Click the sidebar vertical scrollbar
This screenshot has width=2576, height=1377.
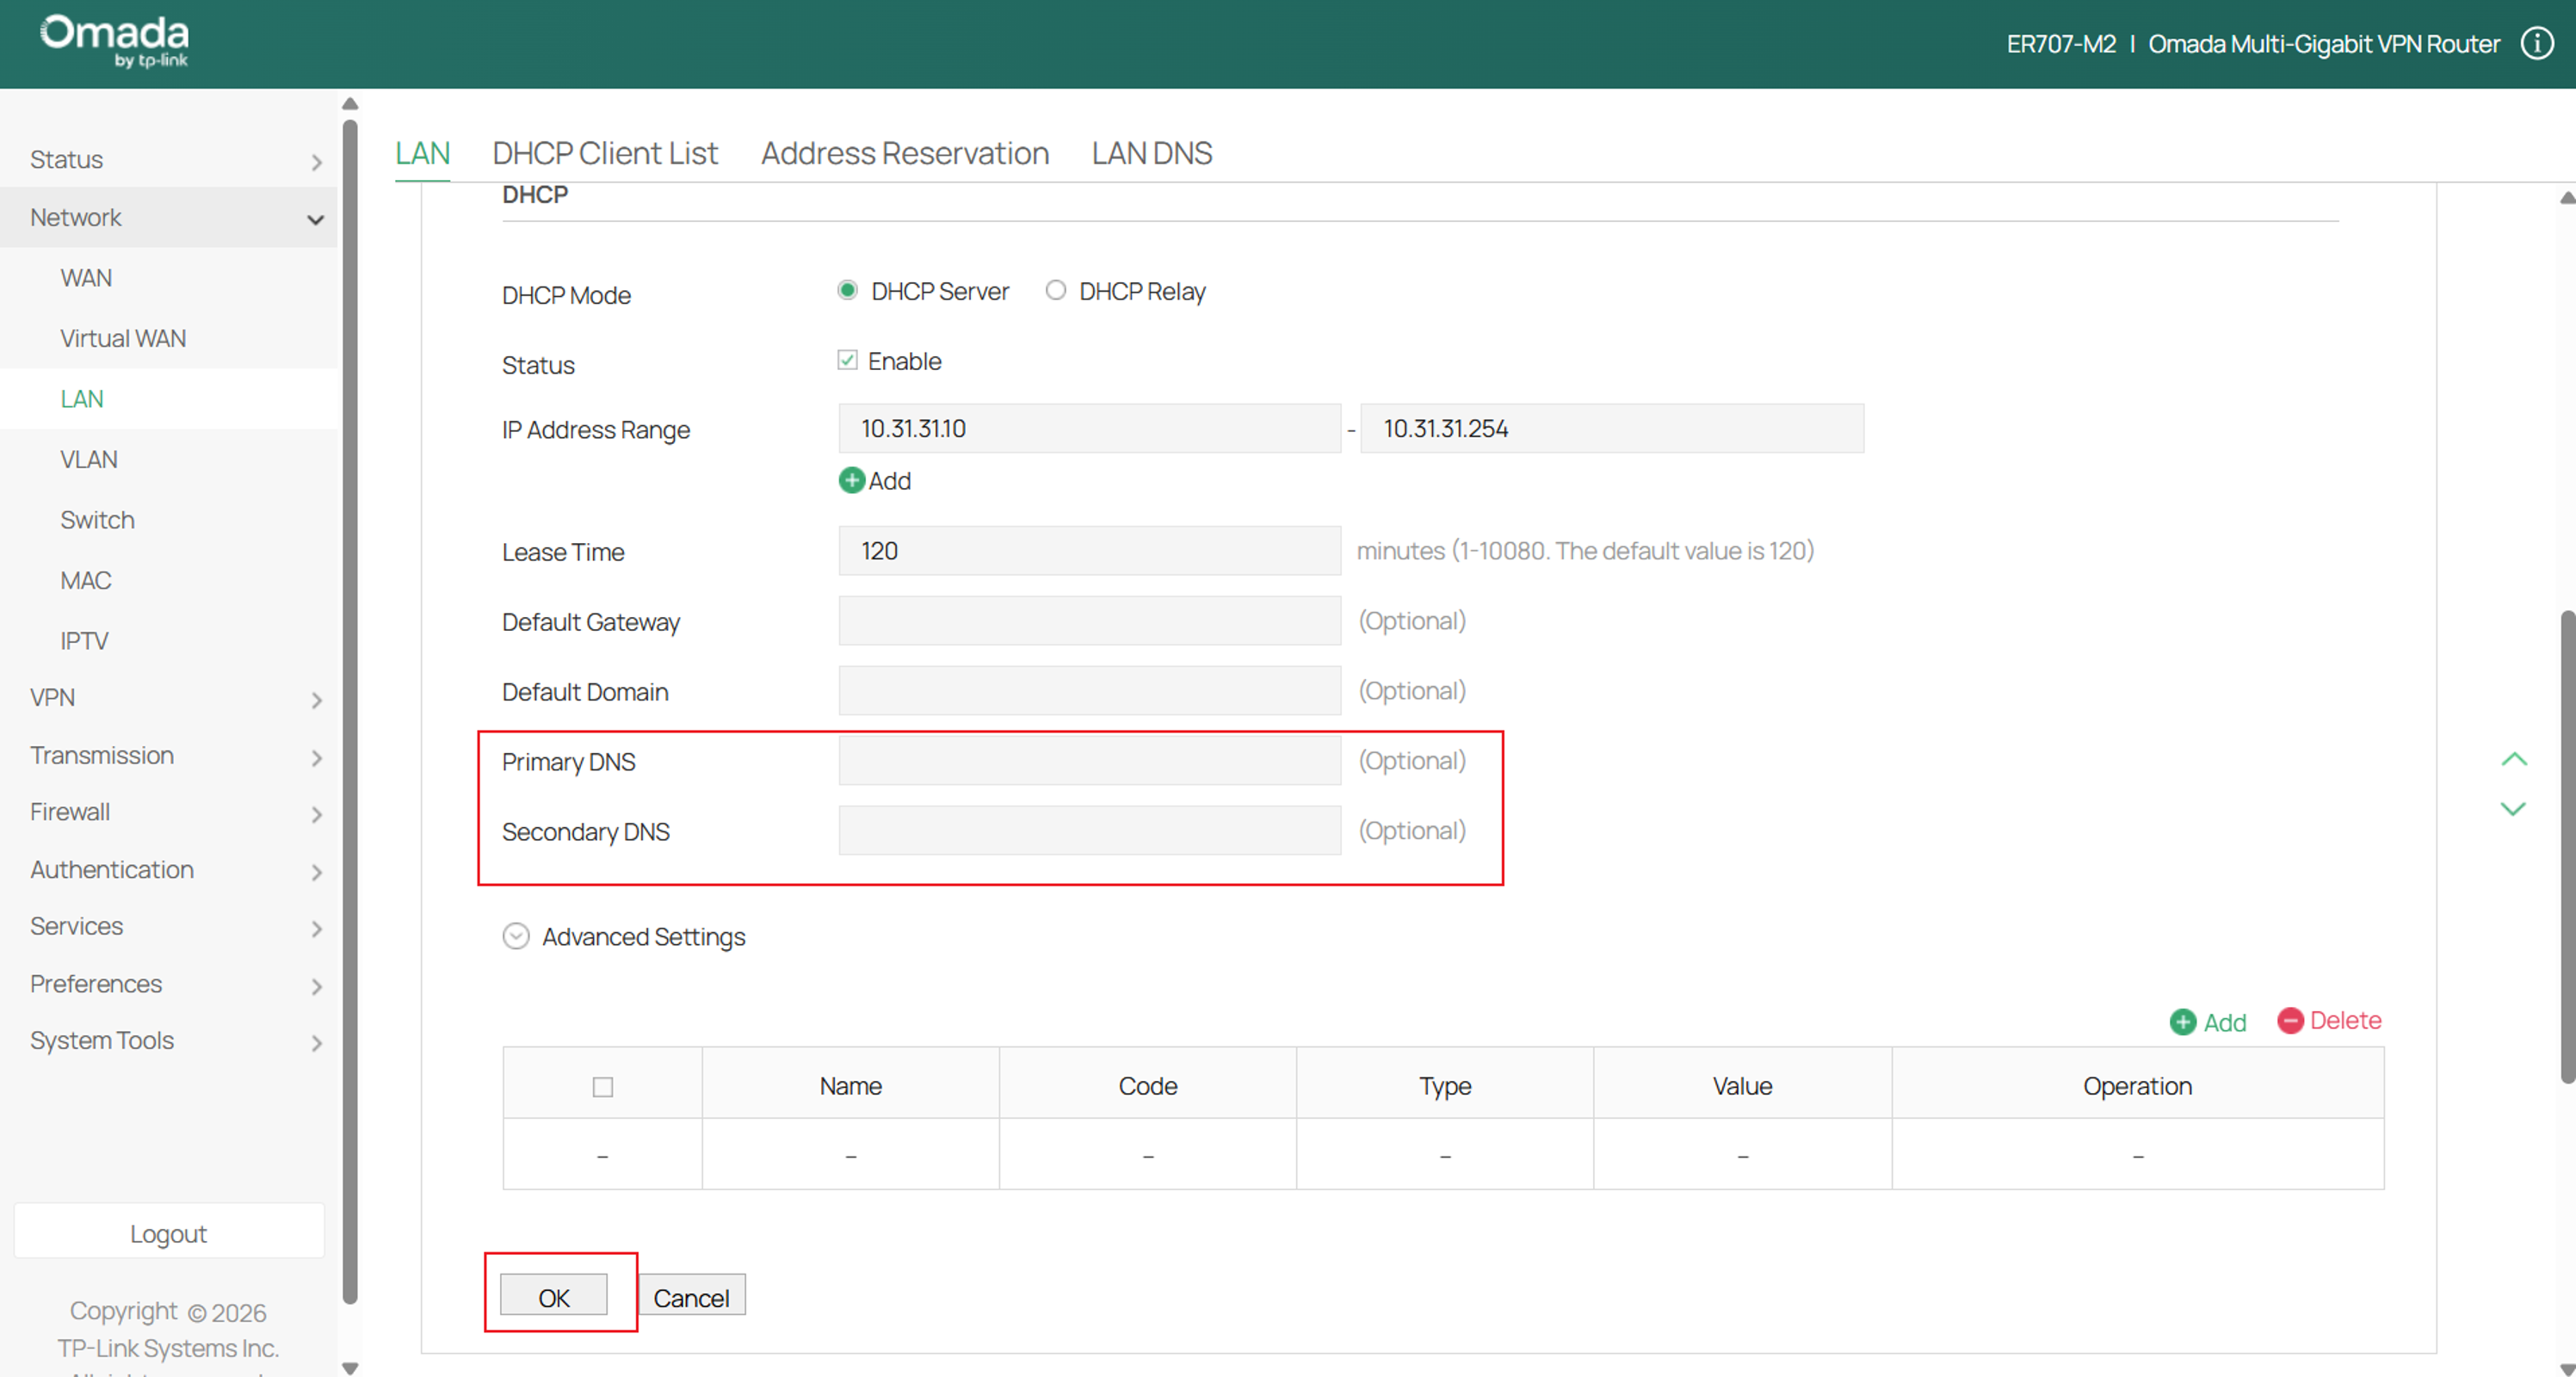(x=349, y=712)
